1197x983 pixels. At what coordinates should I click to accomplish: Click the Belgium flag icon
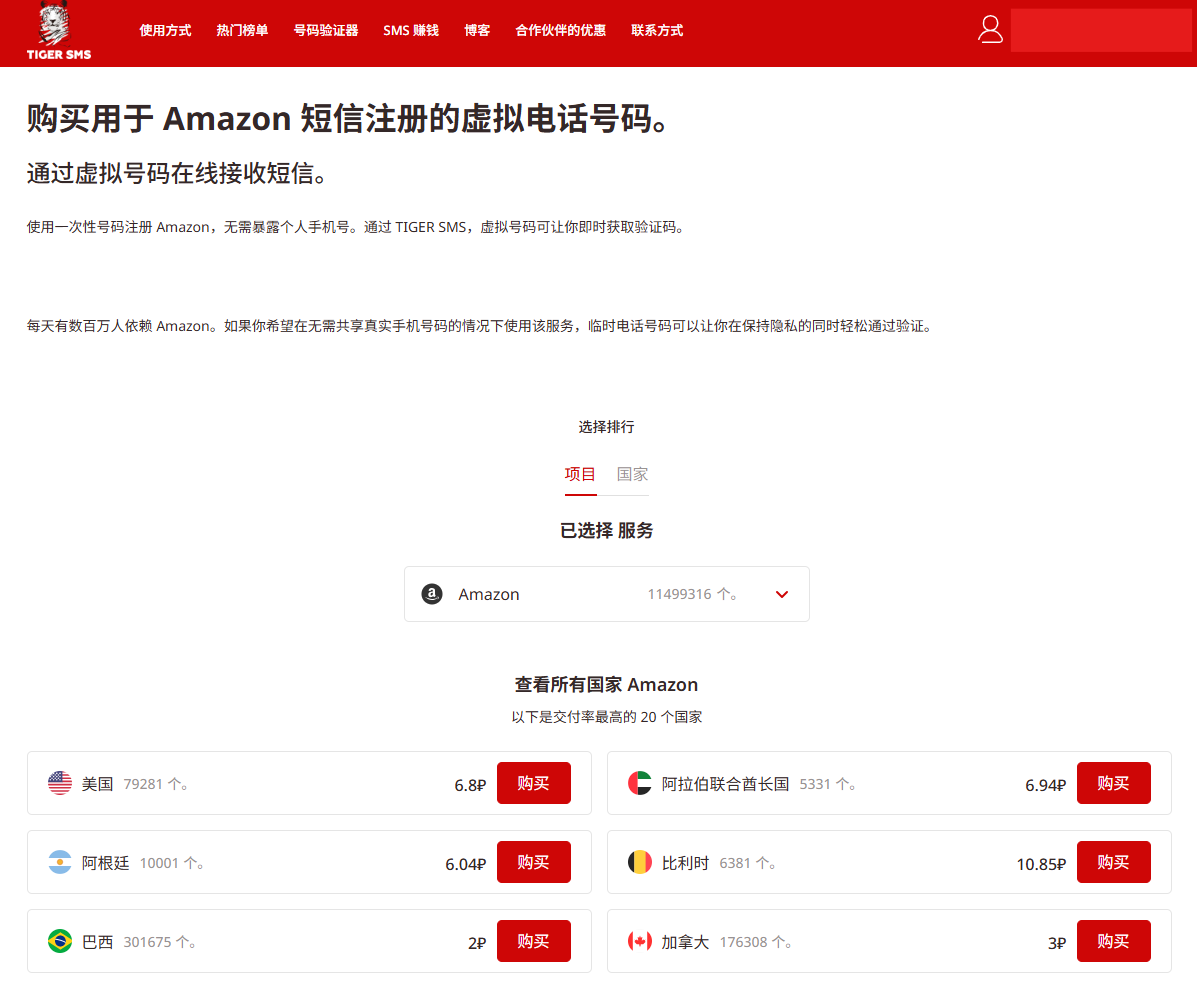[x=640, y=862]
